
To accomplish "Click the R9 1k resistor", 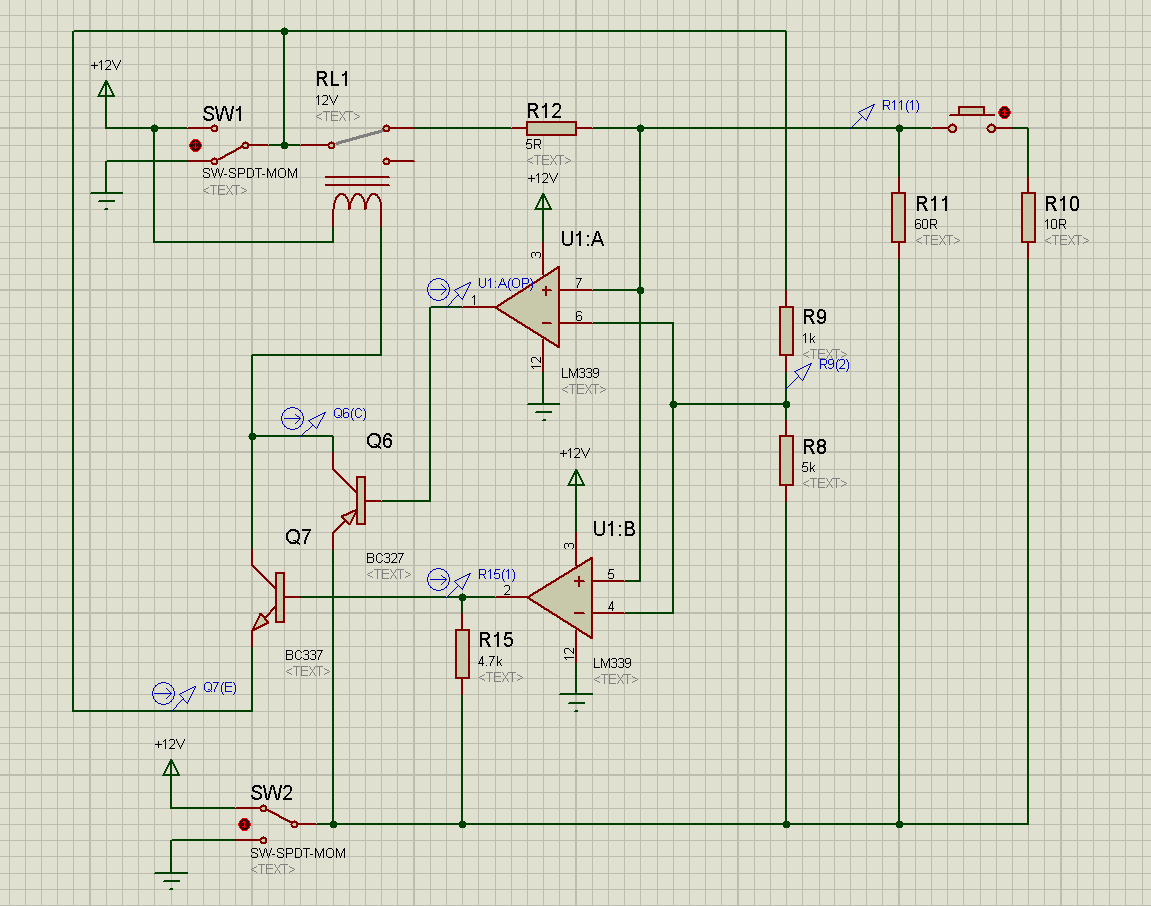I will (x=787, y=330).
